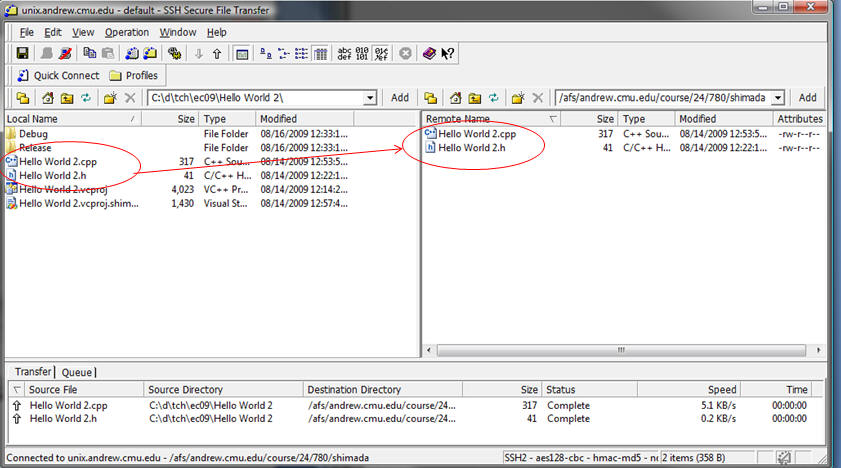This screenshot has height=468, width=841.
Task: Click the Save settings floppy icon
Action: [23, 53]
